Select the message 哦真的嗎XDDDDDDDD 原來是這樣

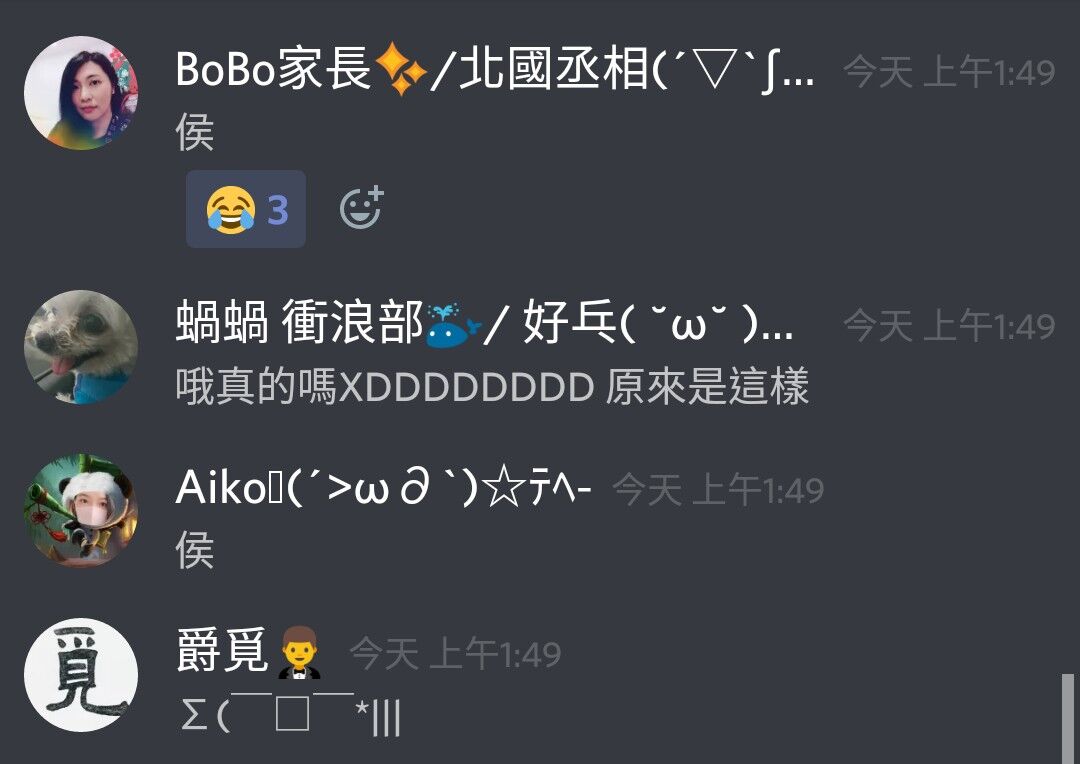pos(492,386)
